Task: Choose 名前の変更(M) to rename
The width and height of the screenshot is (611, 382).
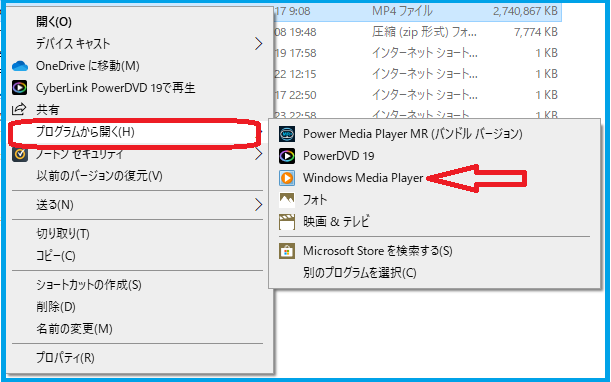Action: tap(74, 329)
